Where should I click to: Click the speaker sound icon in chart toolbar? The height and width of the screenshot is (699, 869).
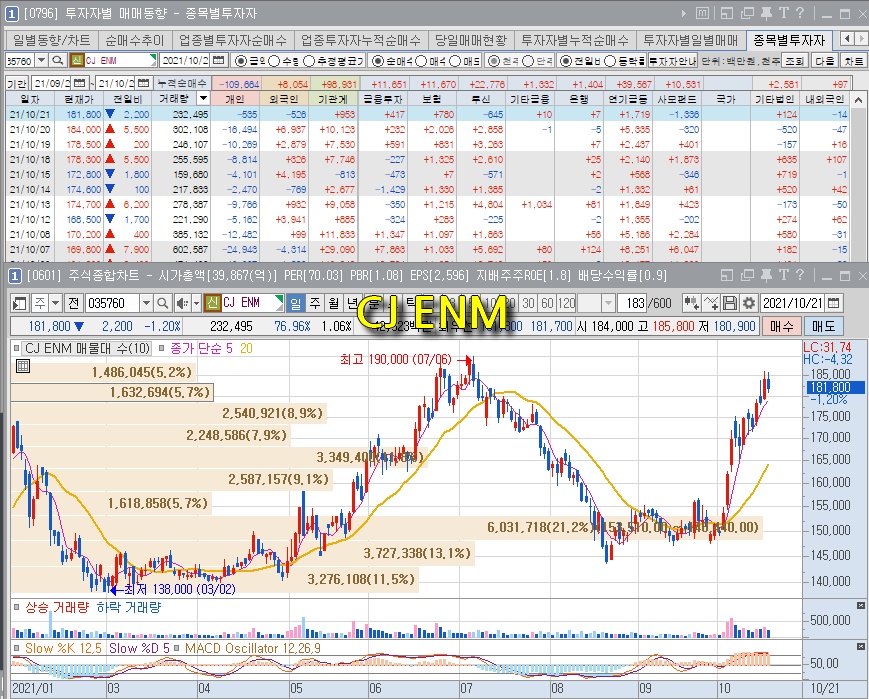(x=181, y=303)
